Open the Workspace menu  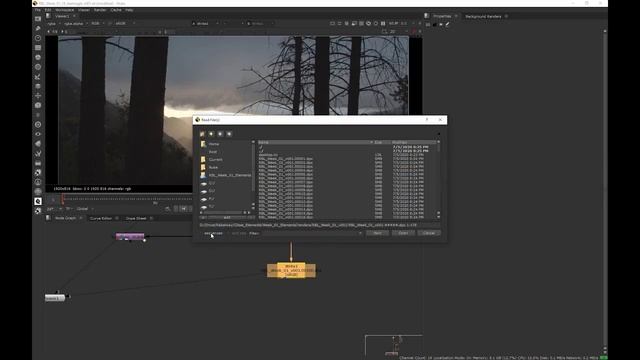click(64, 10)
